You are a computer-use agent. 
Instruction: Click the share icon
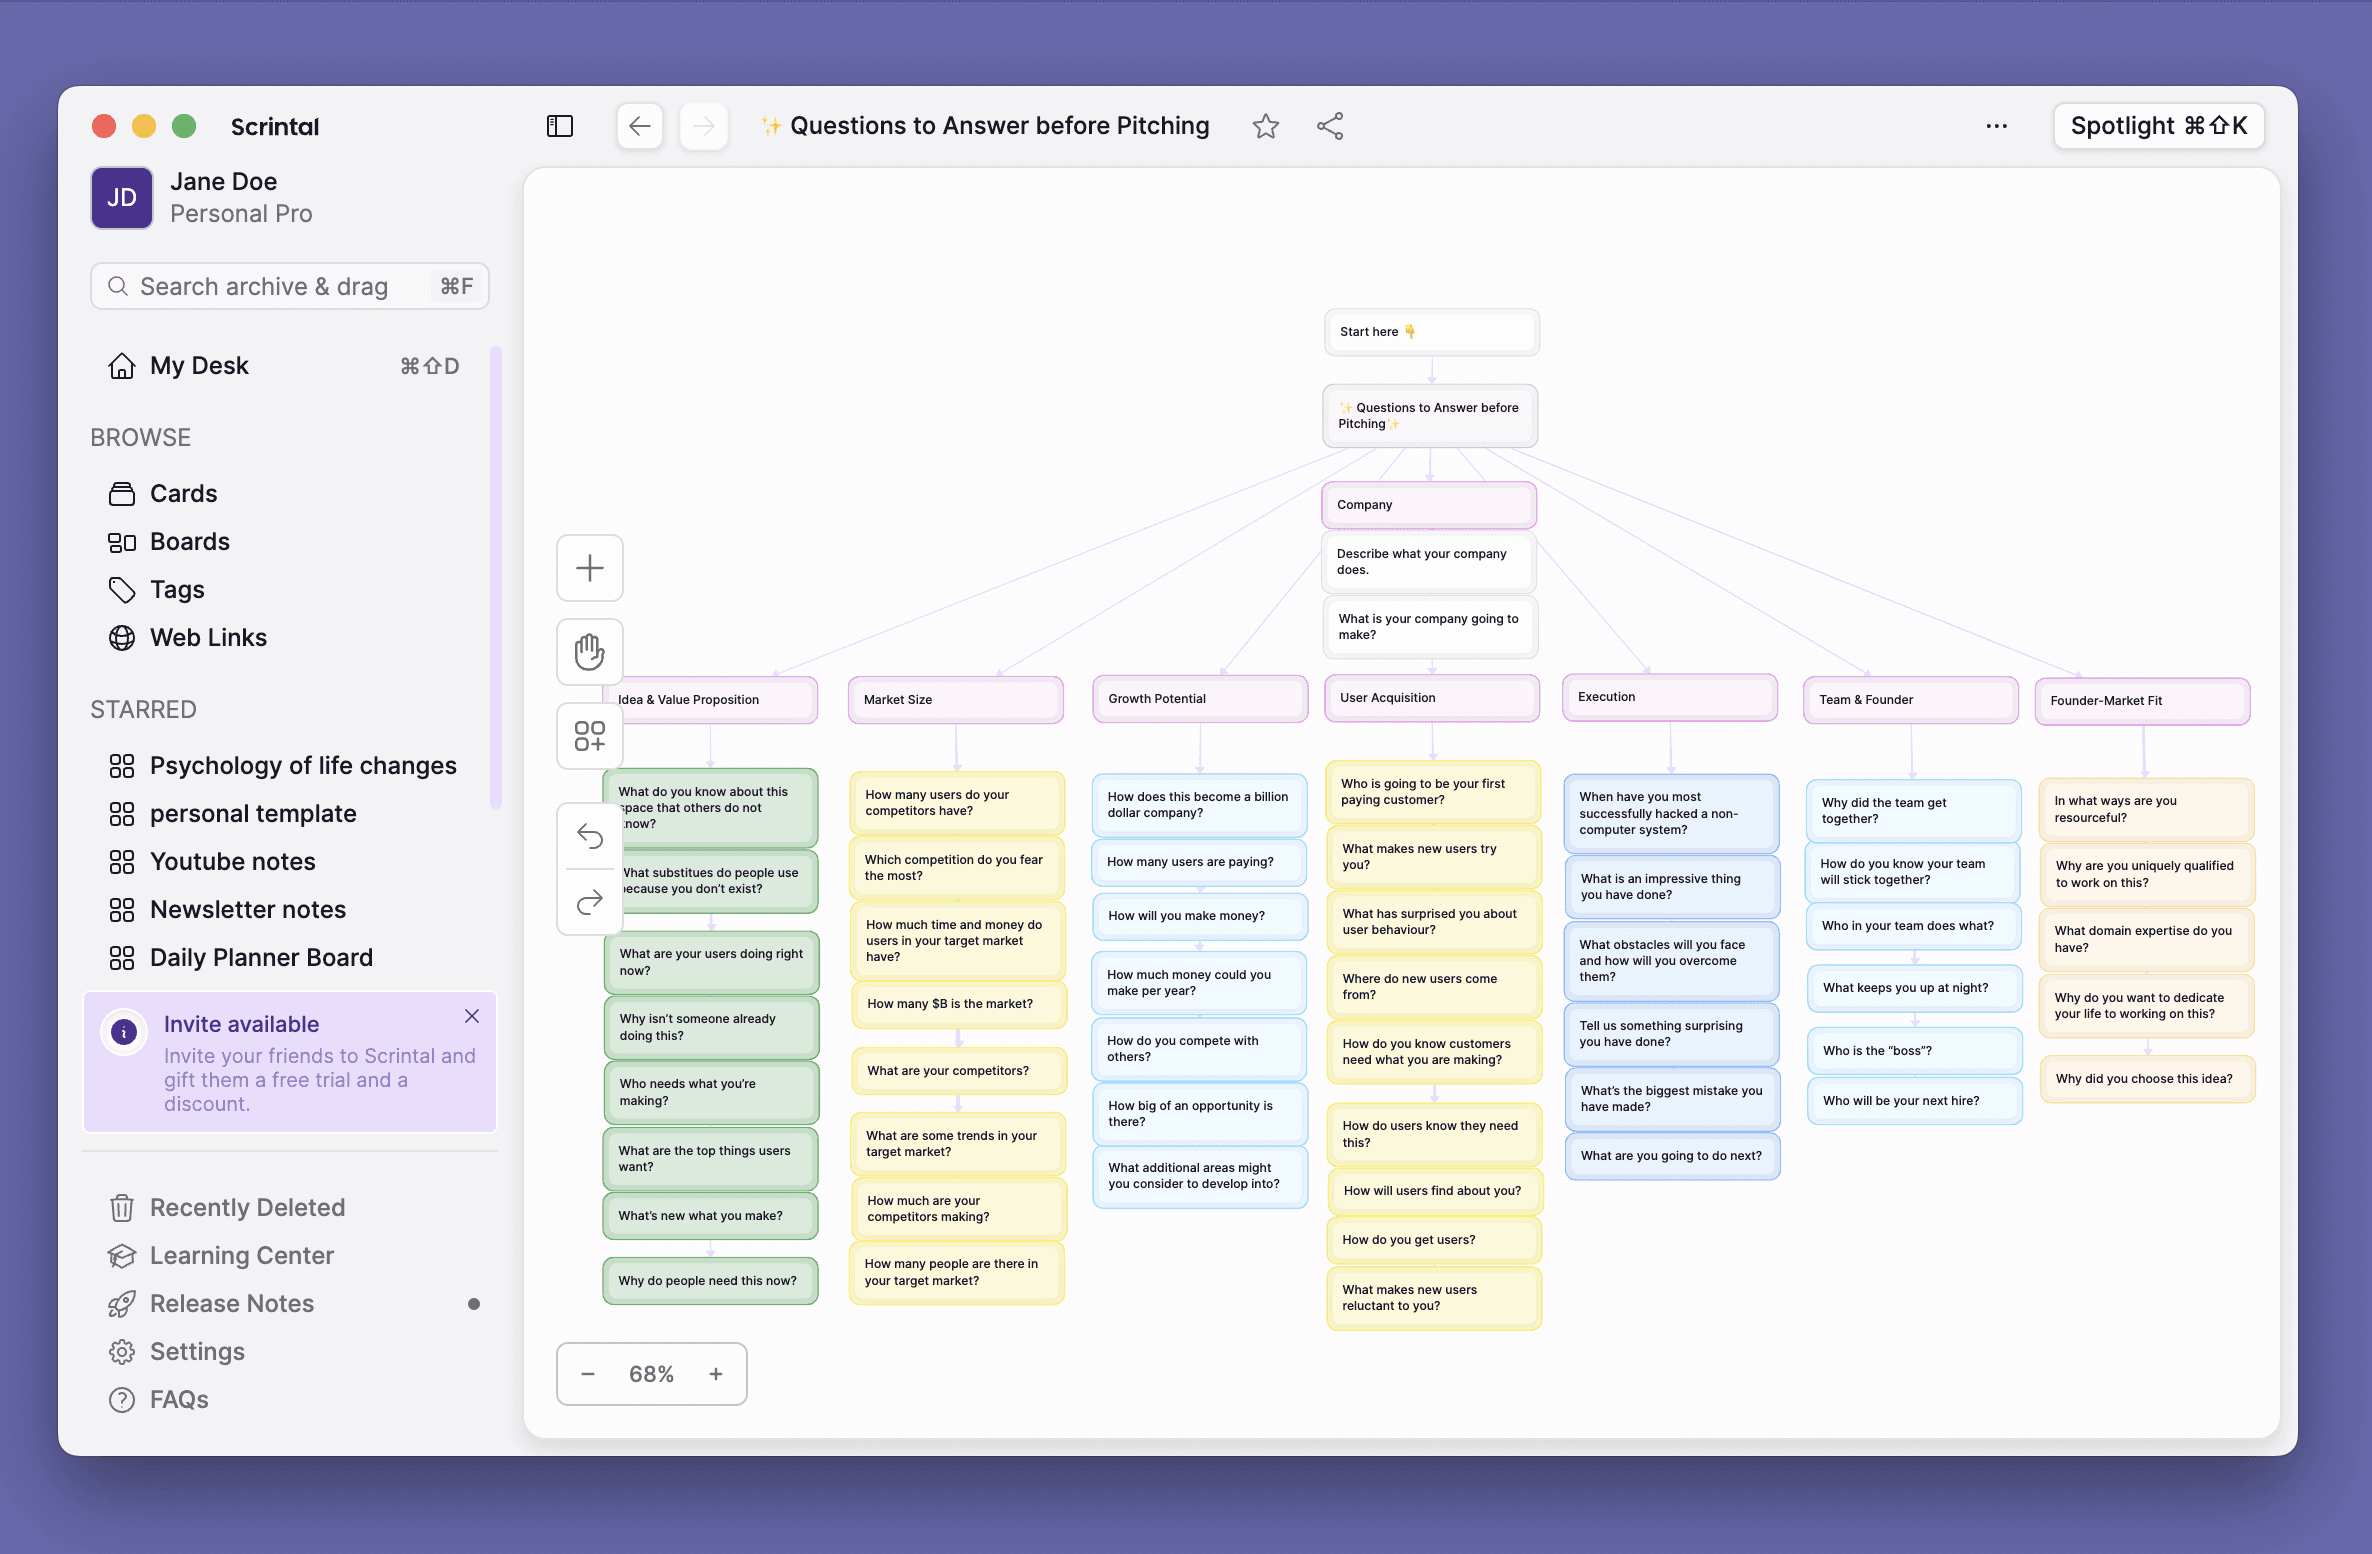click(1330, 126)
